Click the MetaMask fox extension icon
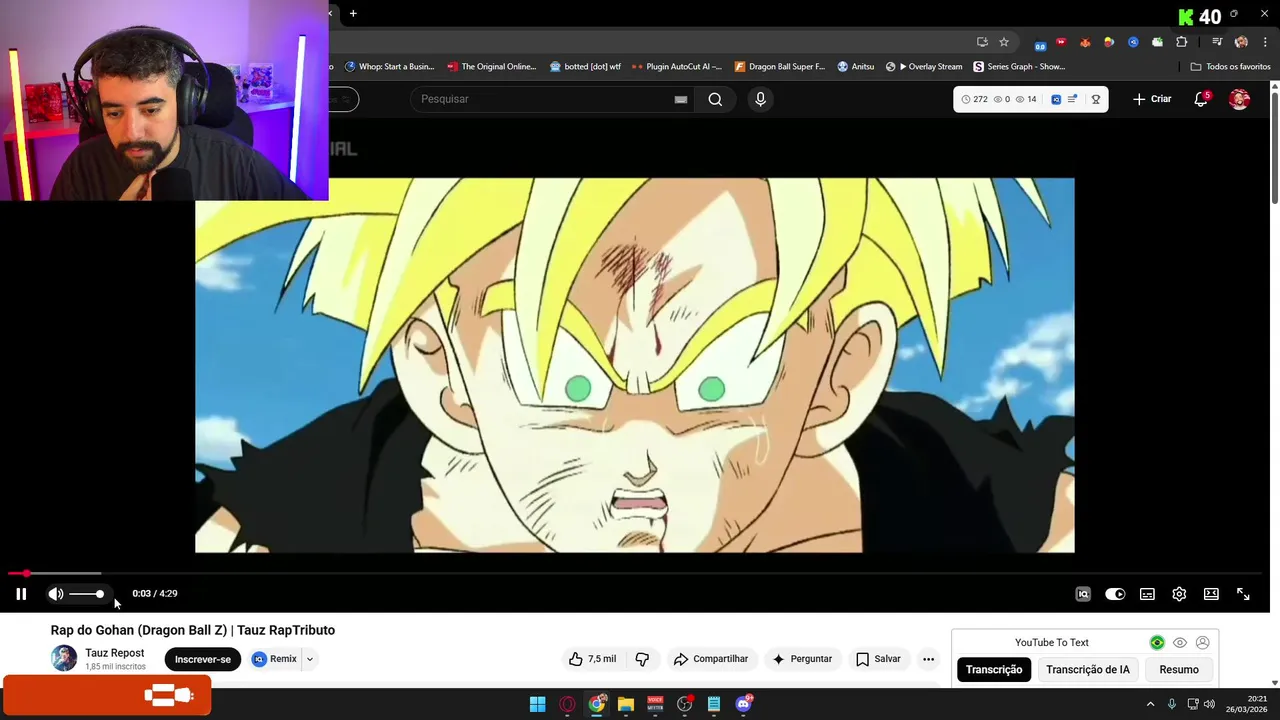Viewport: 1280px width, 720px height. [1085, 42]
